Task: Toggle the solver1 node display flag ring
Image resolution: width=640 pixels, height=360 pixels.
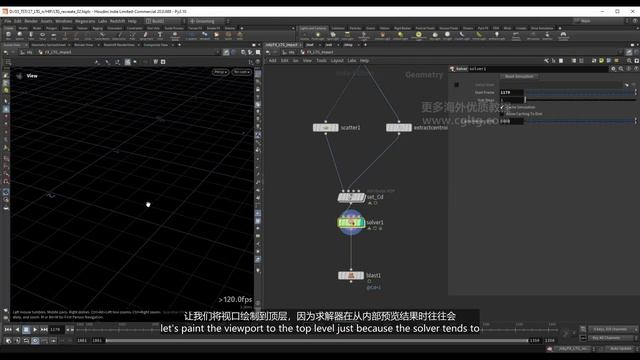Action: pos(351,222)
